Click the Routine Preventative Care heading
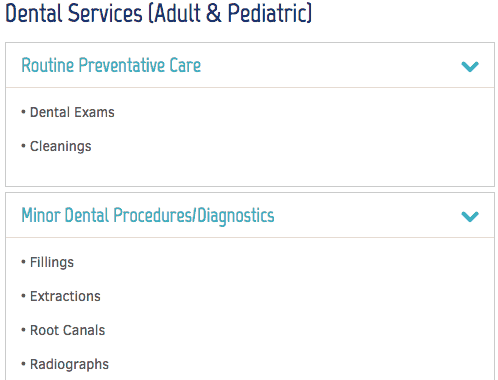 [111, 65]
